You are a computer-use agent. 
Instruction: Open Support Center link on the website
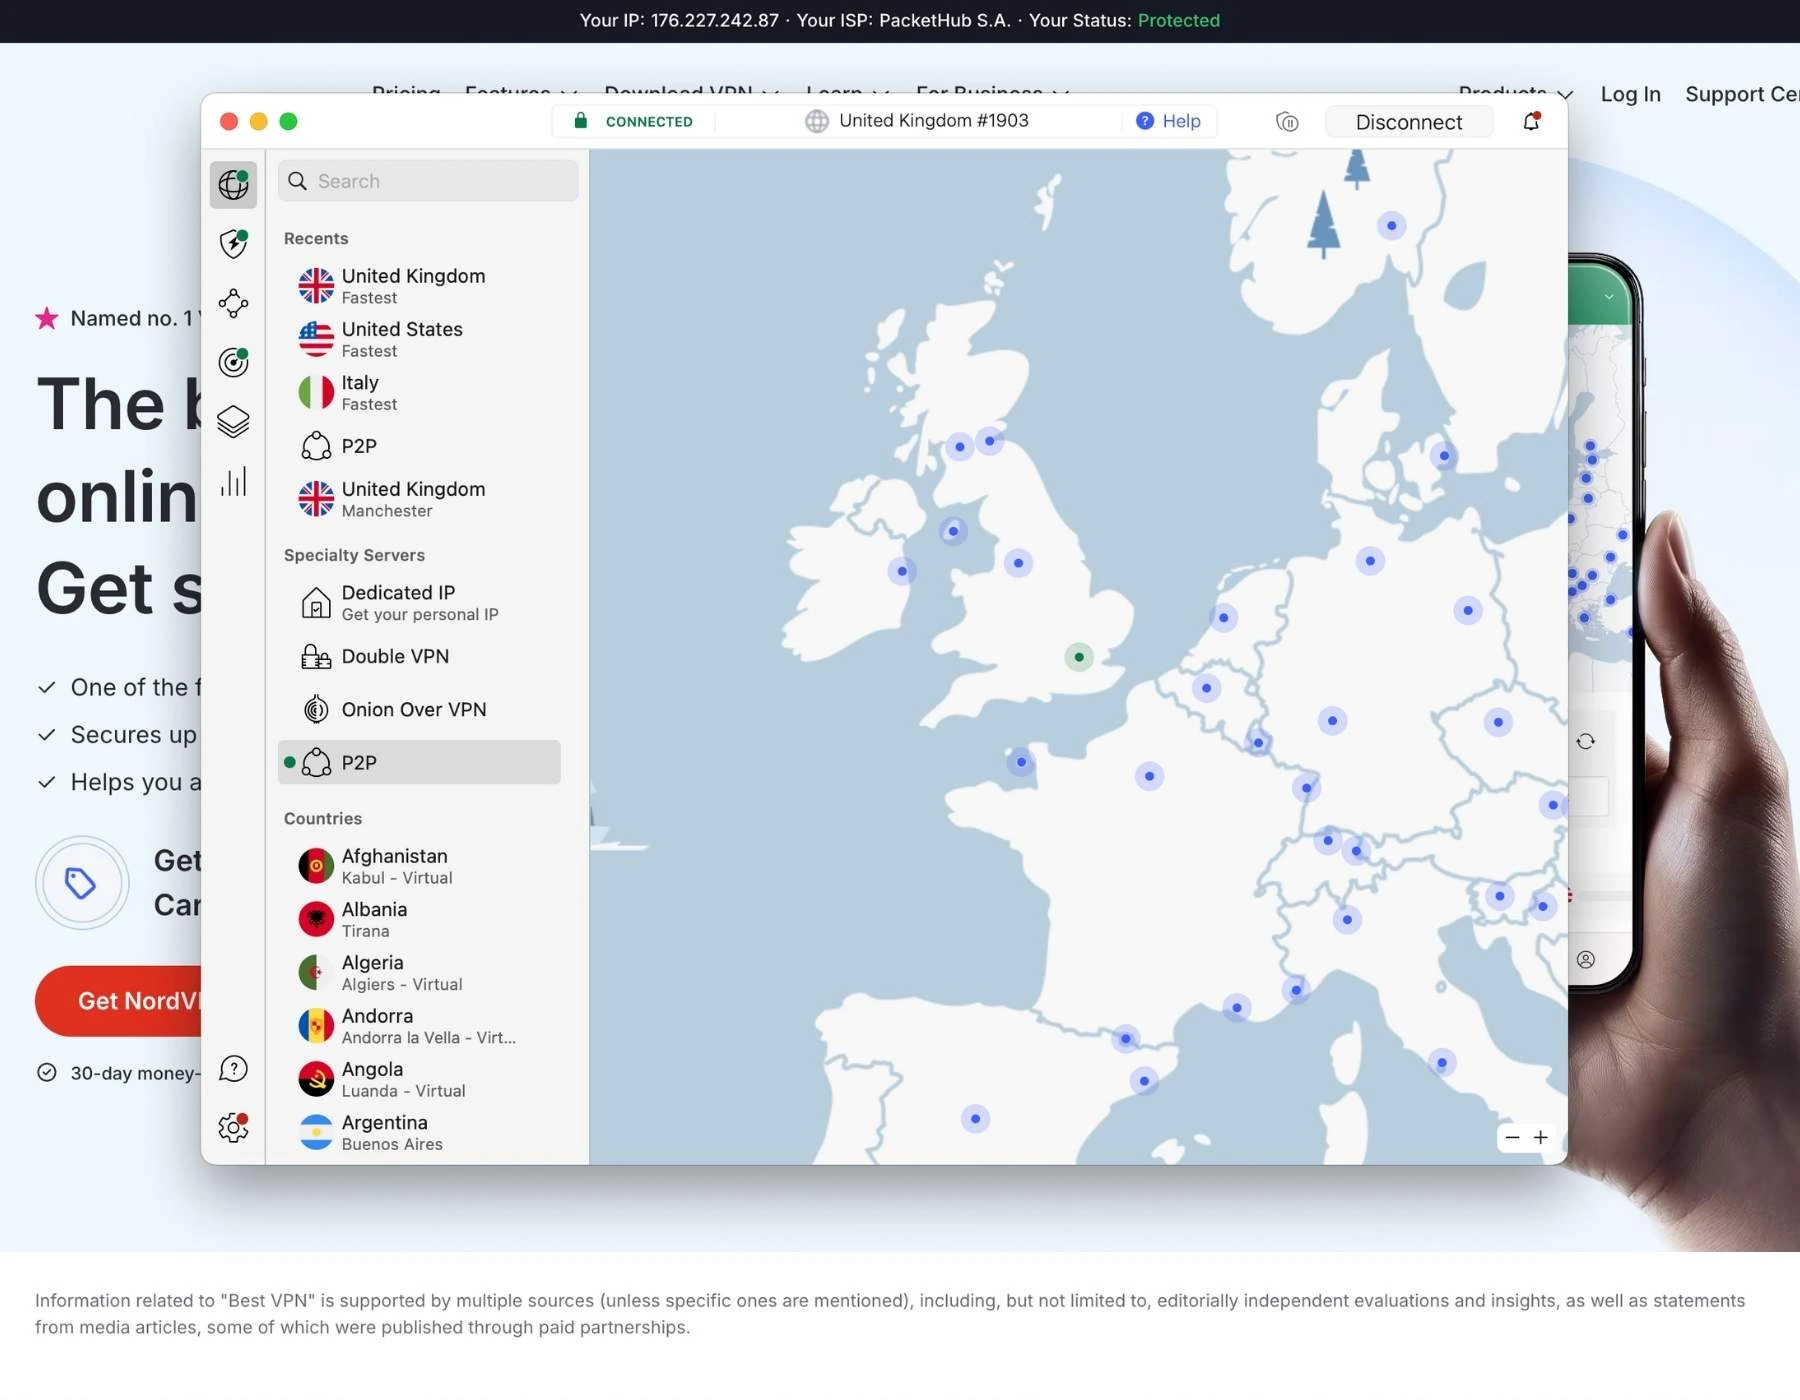1742,94
